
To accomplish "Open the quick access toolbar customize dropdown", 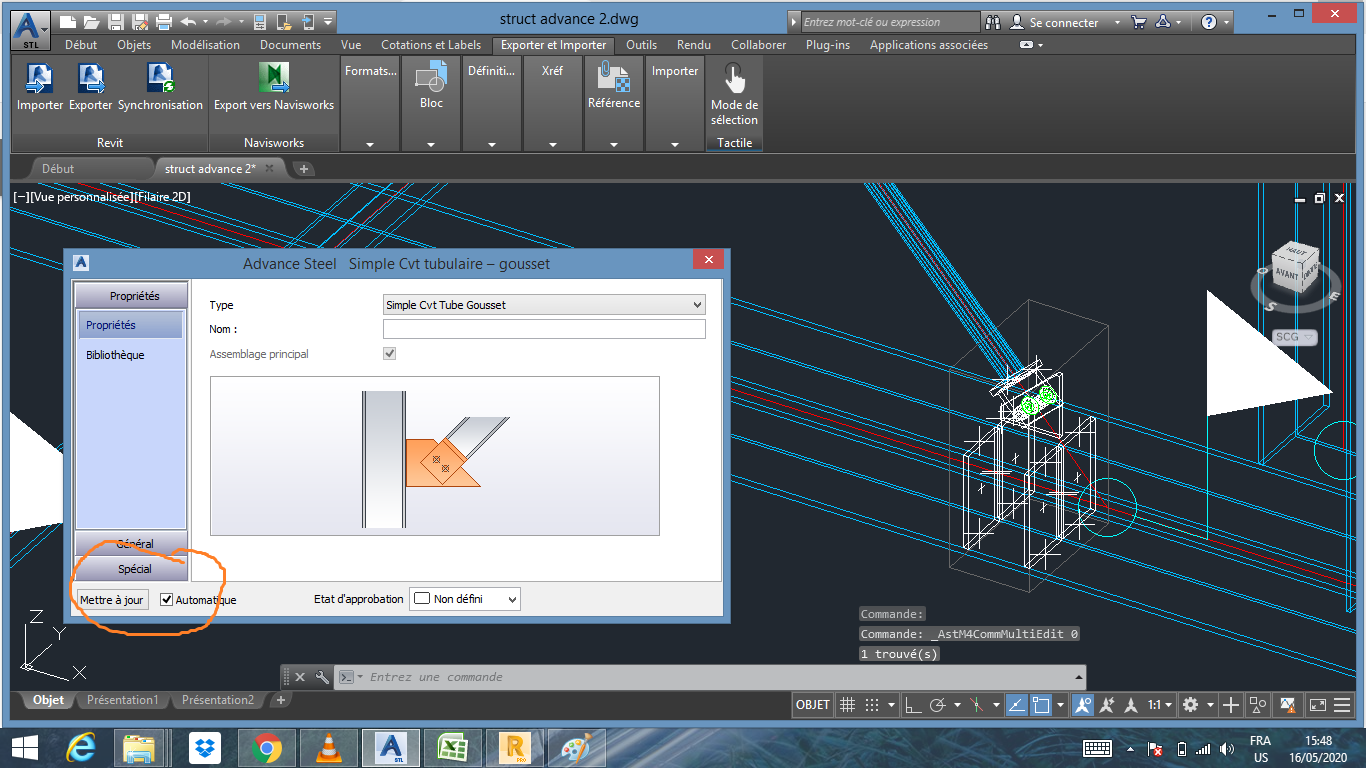I will [328, 21].
